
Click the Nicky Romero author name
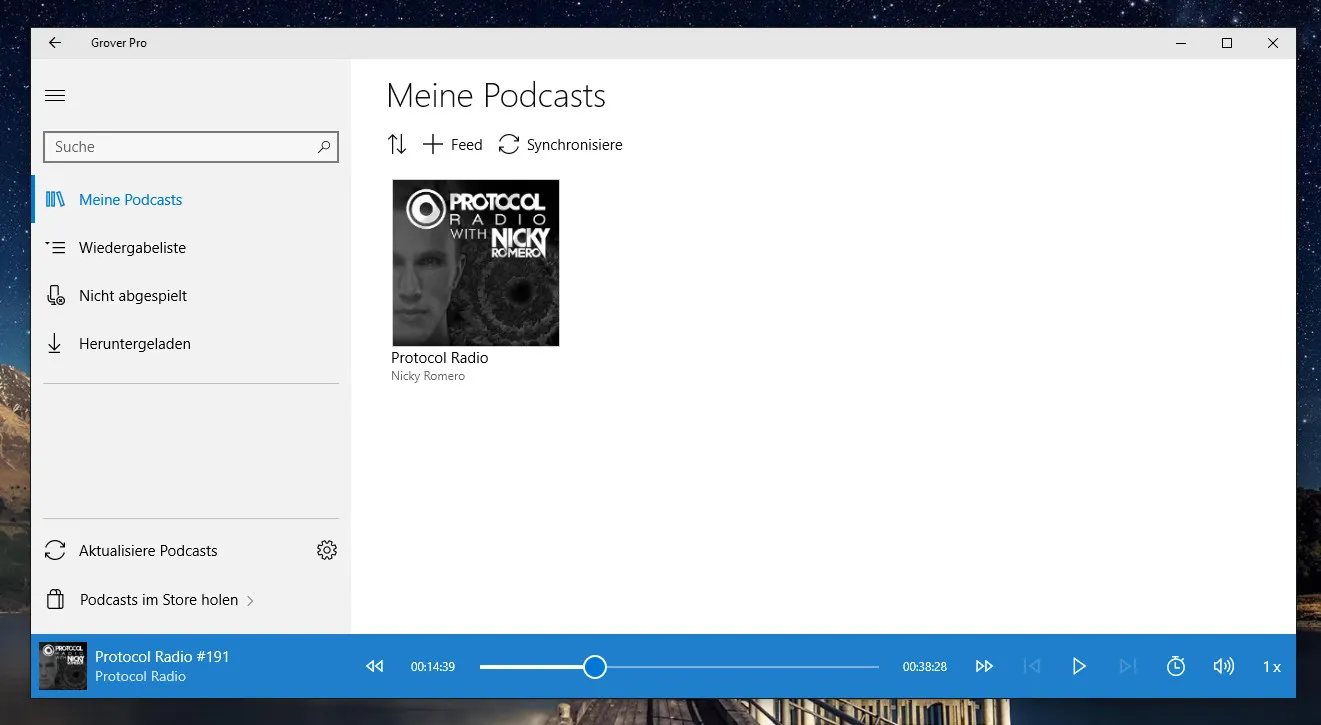click(x=428, y=376)
